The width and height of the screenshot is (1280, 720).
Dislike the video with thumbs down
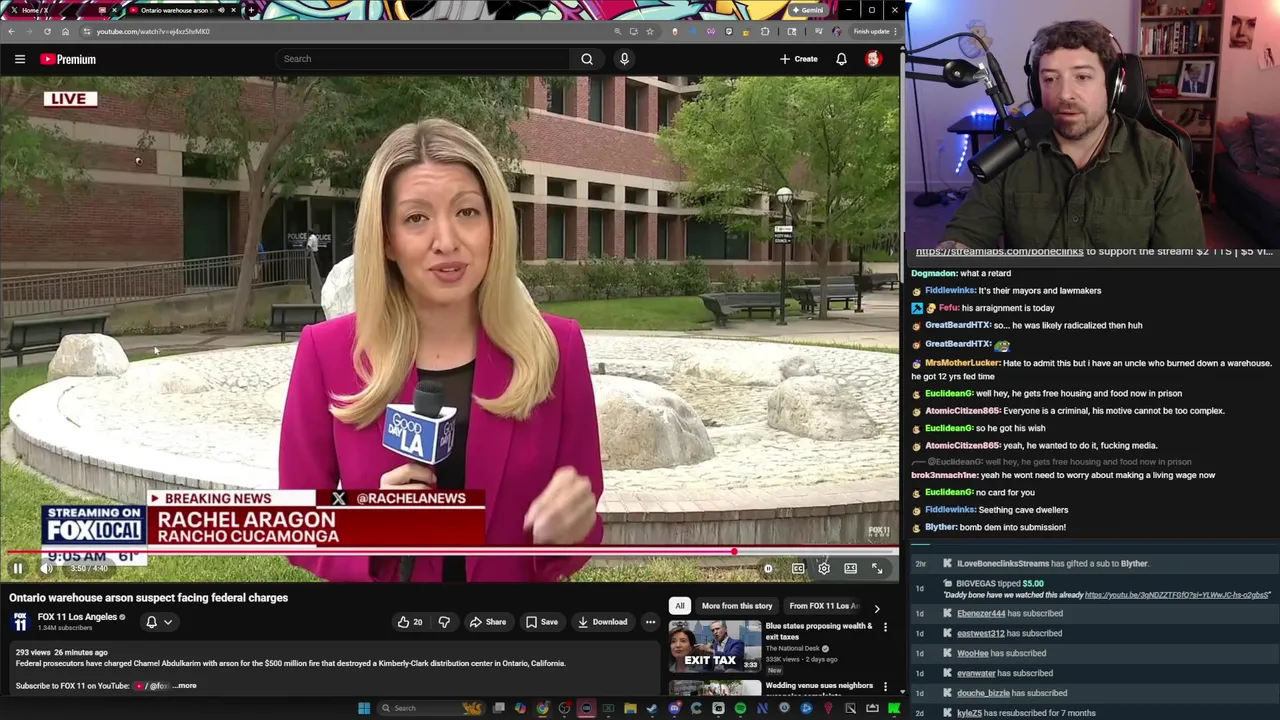444,622
